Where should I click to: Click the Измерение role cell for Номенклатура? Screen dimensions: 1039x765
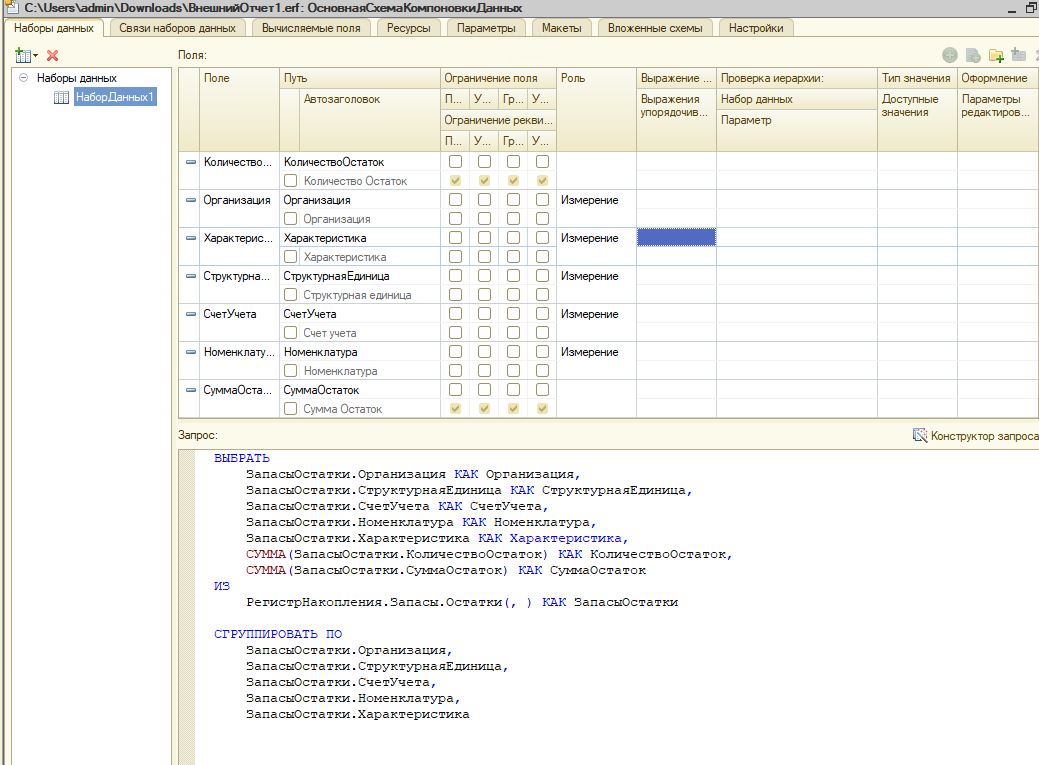[x=596, y=352]
